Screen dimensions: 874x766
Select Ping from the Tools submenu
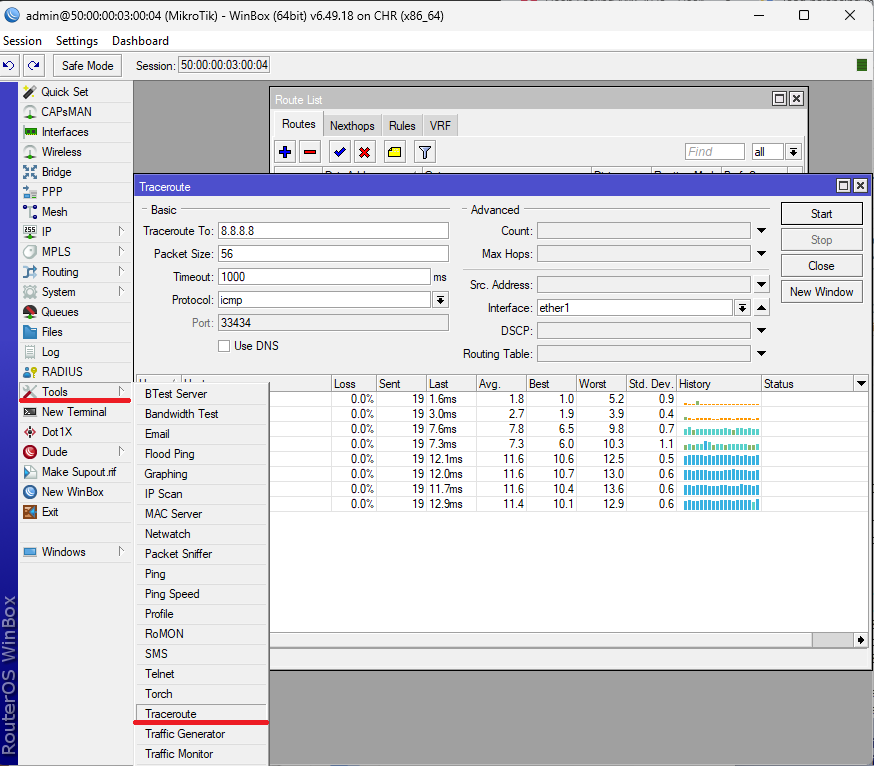(x=155, y=574)
